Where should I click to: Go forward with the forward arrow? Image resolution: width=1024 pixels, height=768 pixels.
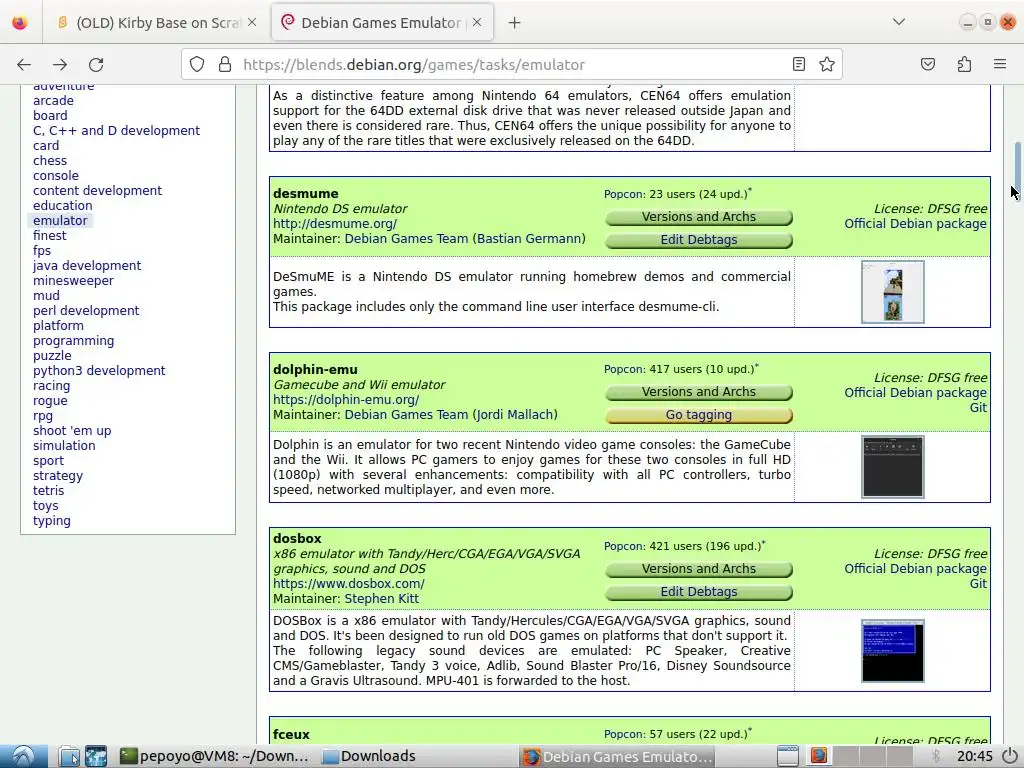(x=60, y=65)
